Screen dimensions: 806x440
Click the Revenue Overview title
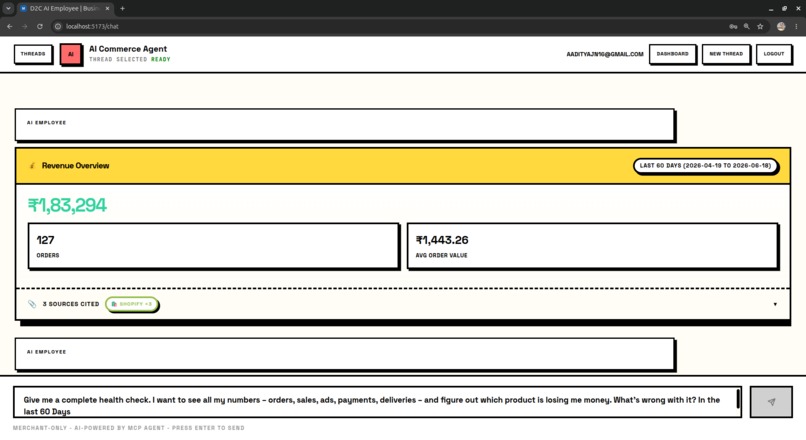tap(76, 166)
